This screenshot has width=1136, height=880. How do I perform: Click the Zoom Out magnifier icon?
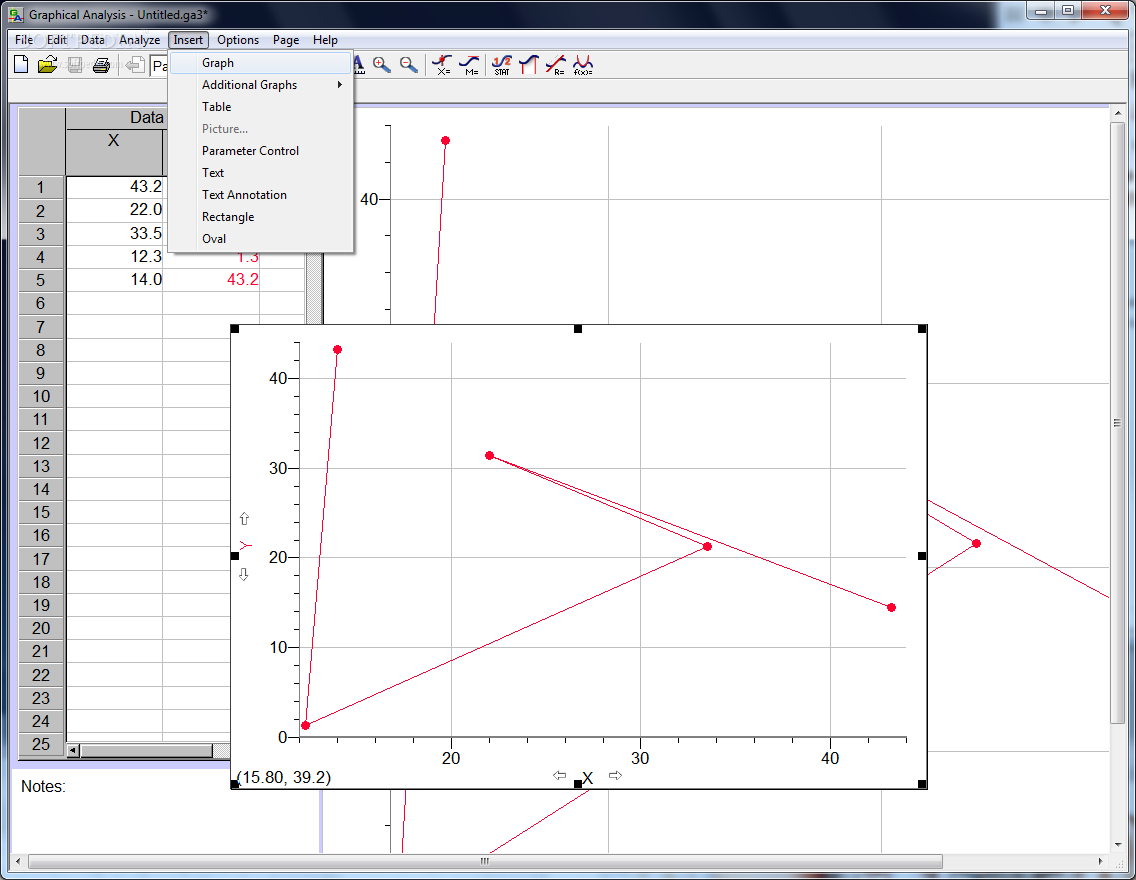point(409,65)
